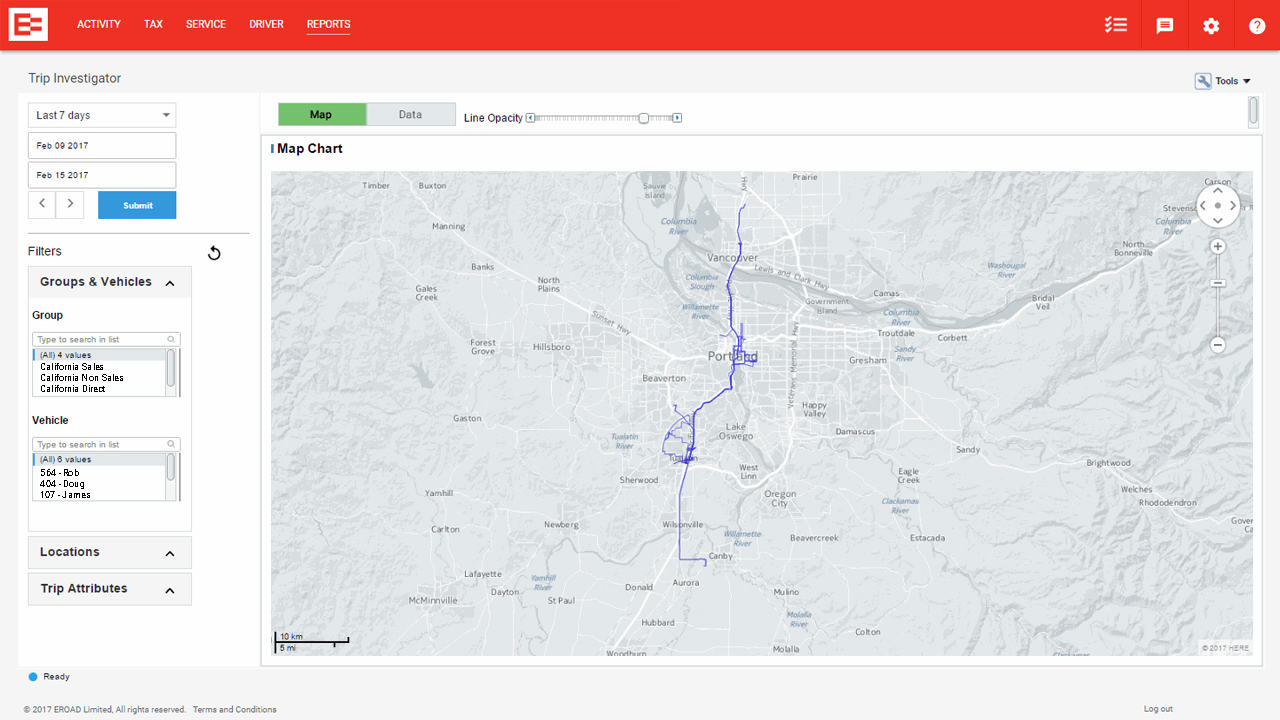Open the checklist tasks icon
The width and height of the screenshot is (1280, 720).
click(1116, 26)
